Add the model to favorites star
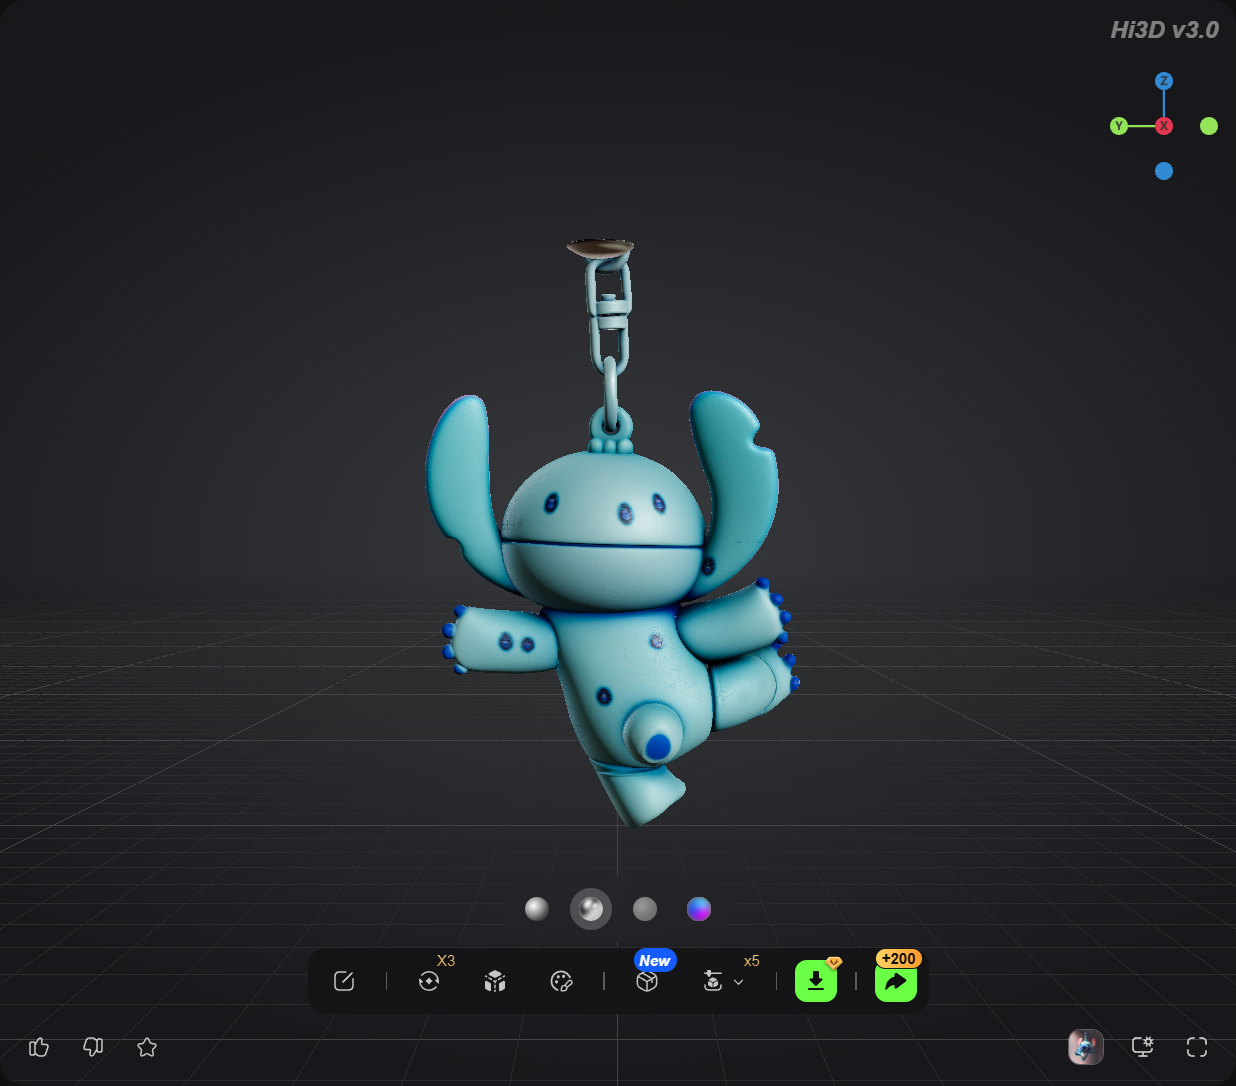 click(147, 1047)
